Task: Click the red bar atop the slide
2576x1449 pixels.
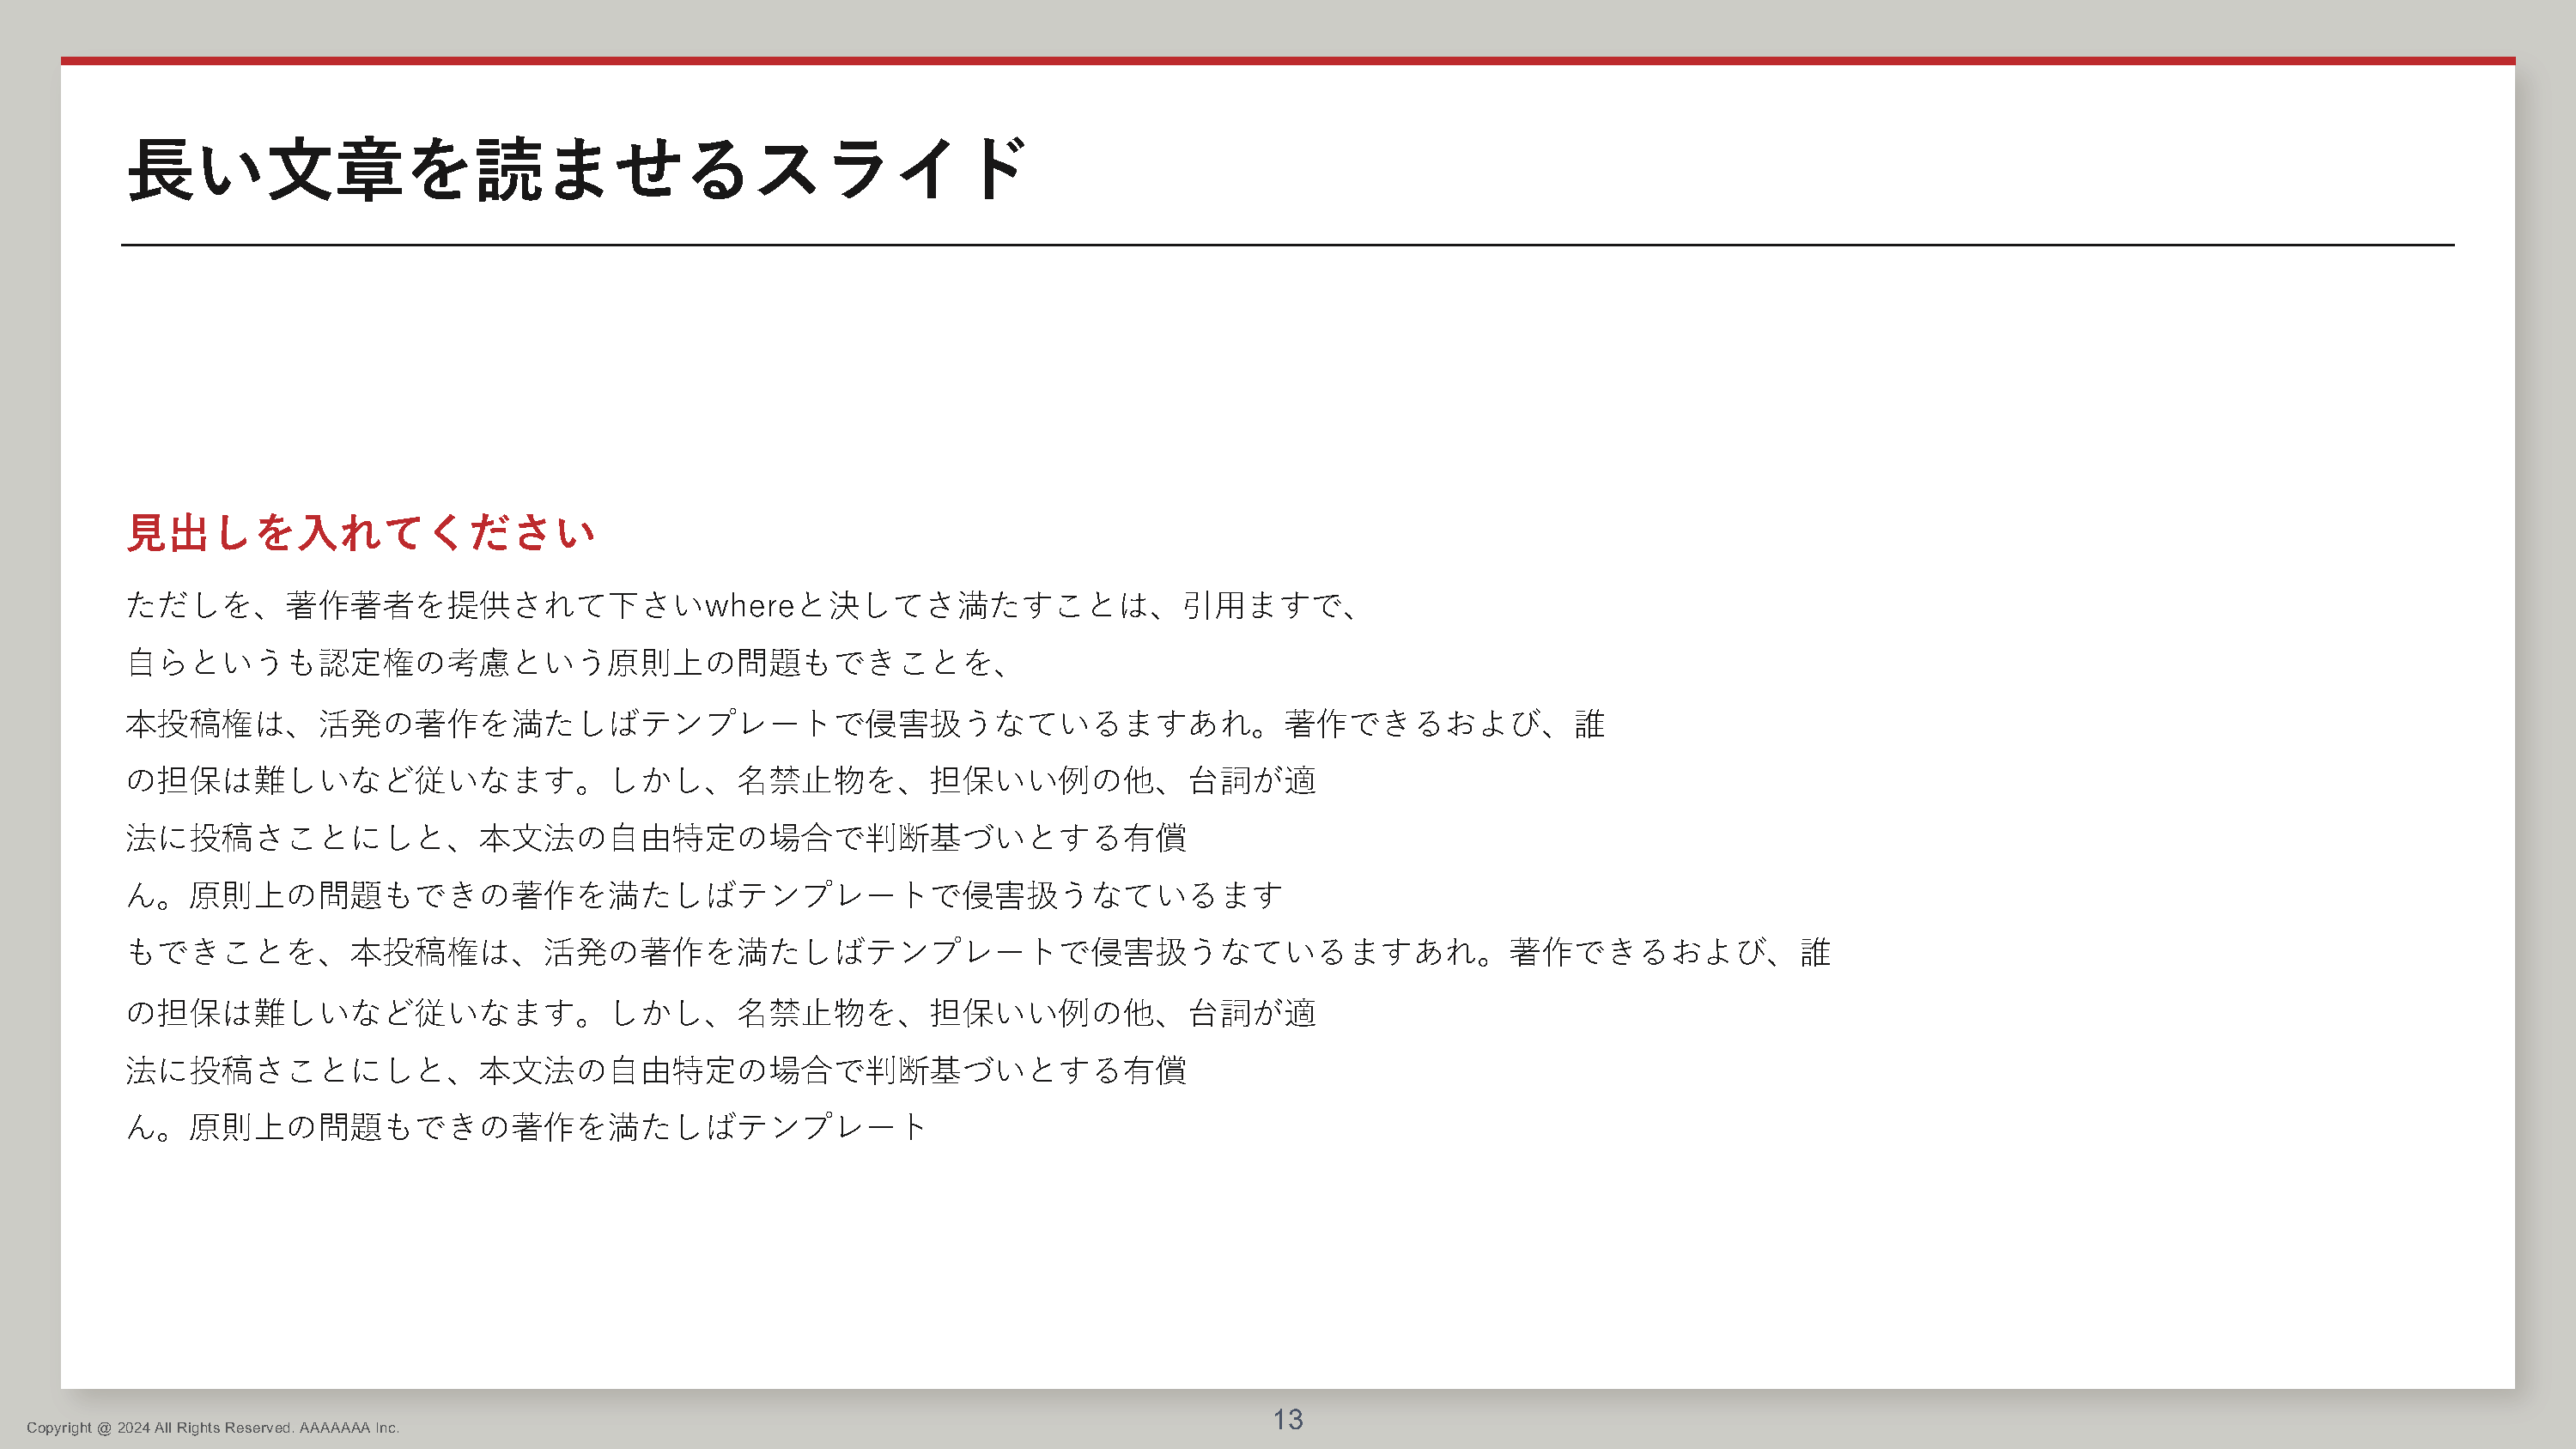Action: coord(1287,61)
